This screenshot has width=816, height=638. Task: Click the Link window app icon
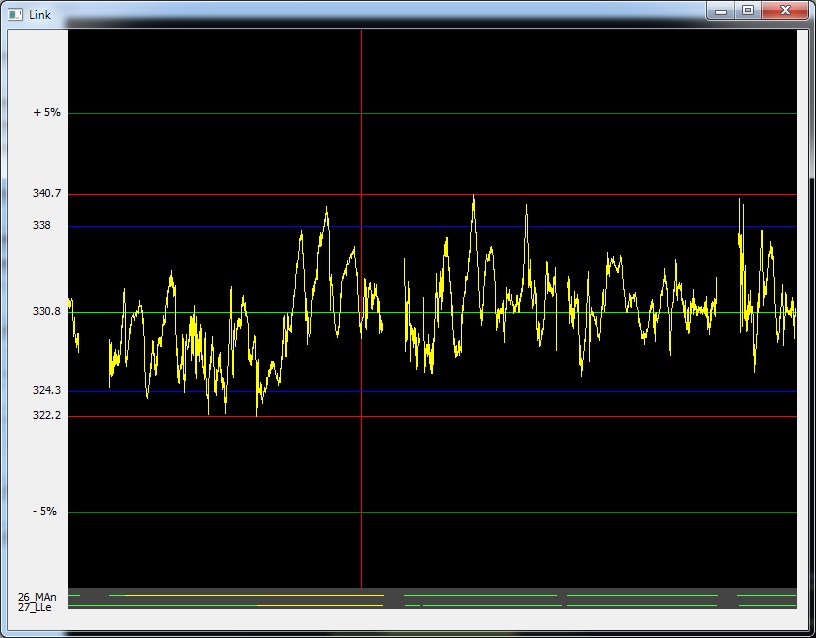click(15, 15)
